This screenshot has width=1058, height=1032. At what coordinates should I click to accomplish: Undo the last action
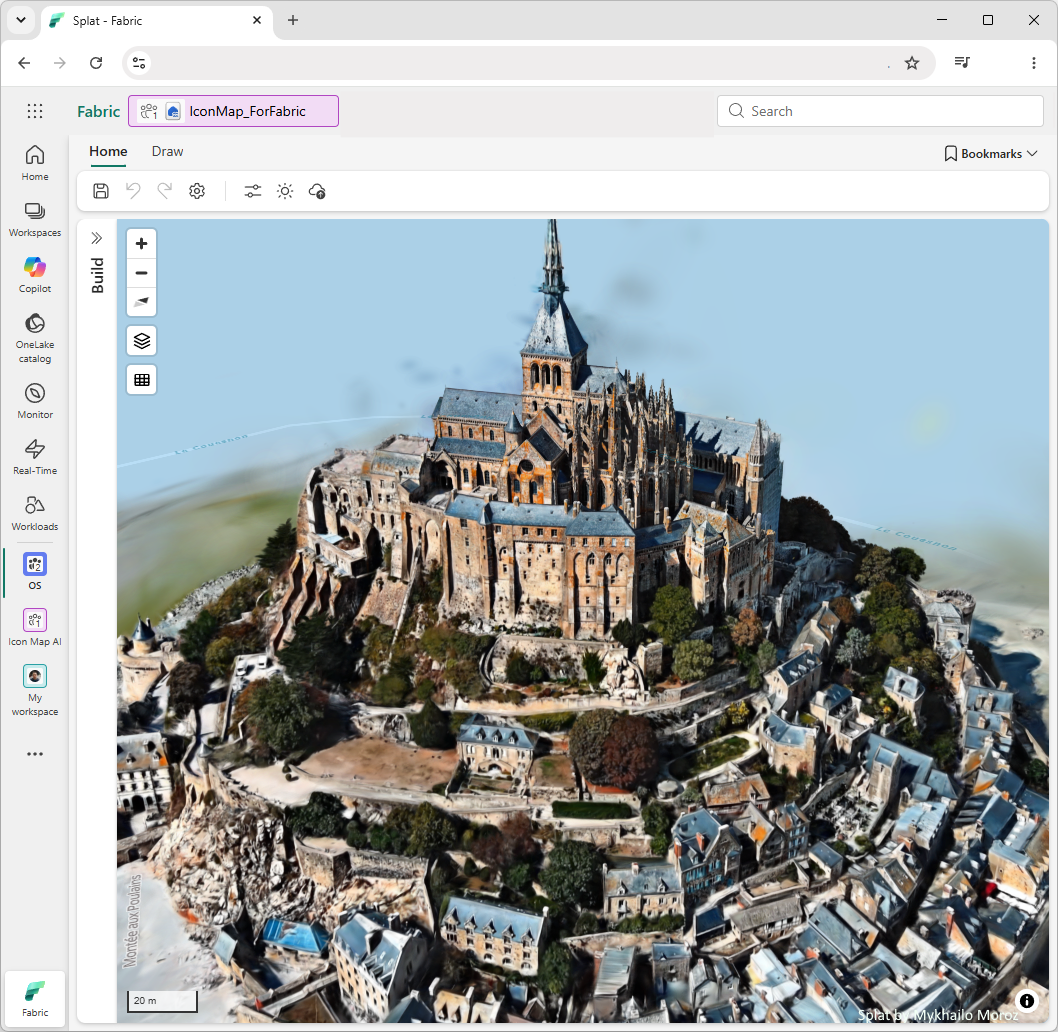133,191
